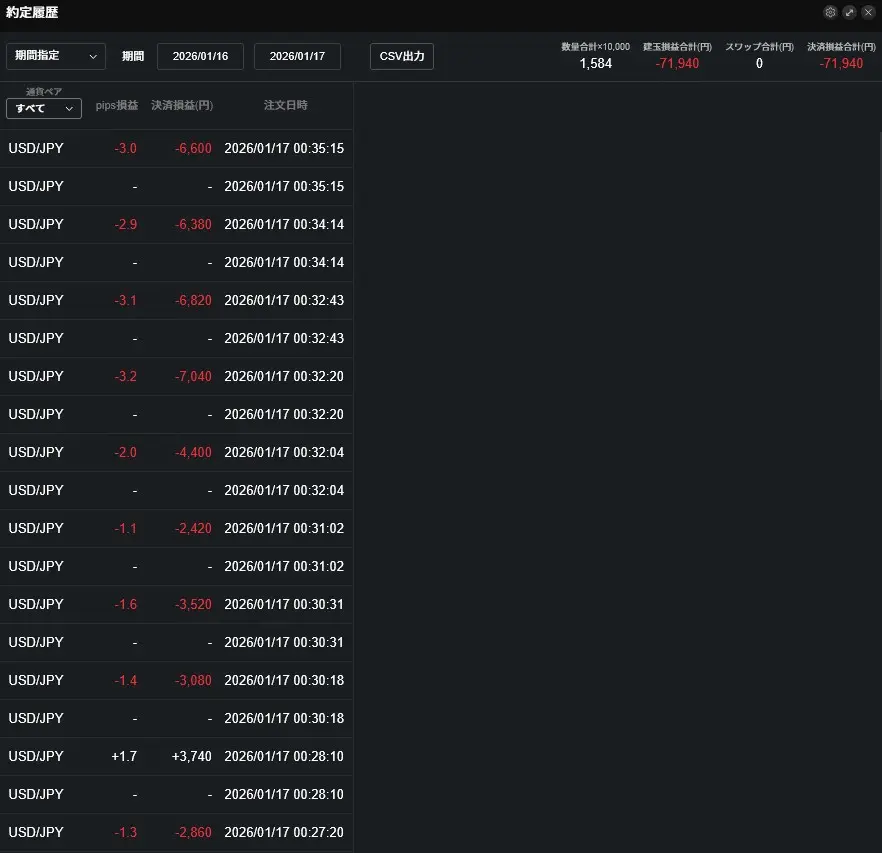Click the start date field 2026/01/16
The height and width of the screenshot is (853, 882).
pos(200,56)
